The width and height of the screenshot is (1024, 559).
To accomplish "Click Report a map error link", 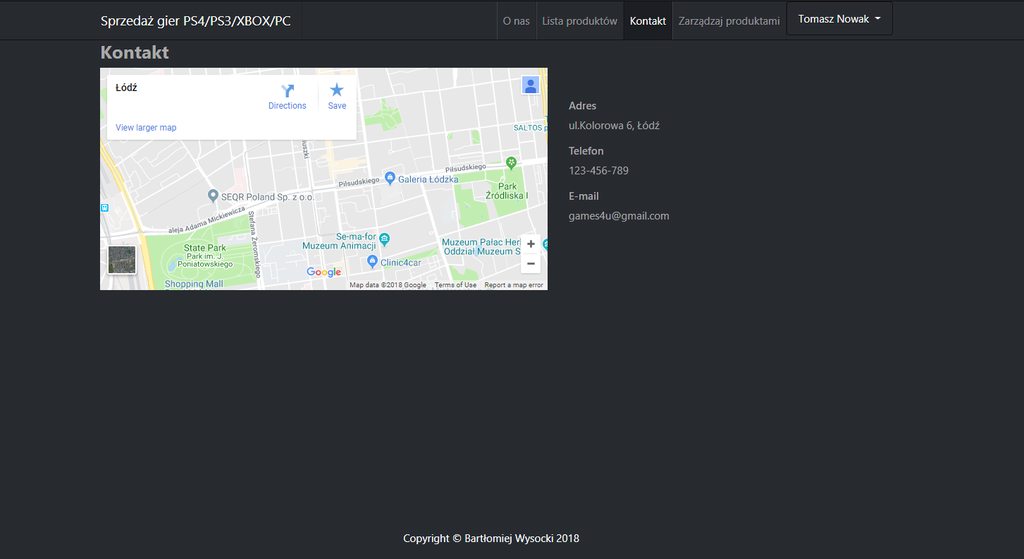I will point(514,285).
